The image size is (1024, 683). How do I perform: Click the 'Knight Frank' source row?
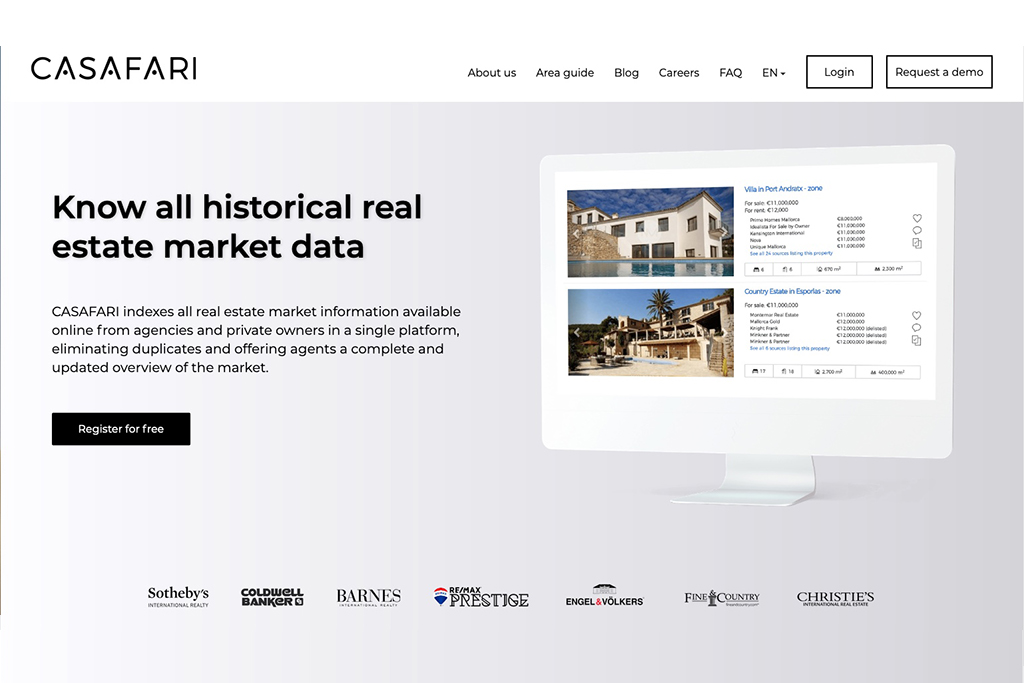pyautogui.click(x=818, y=328)
